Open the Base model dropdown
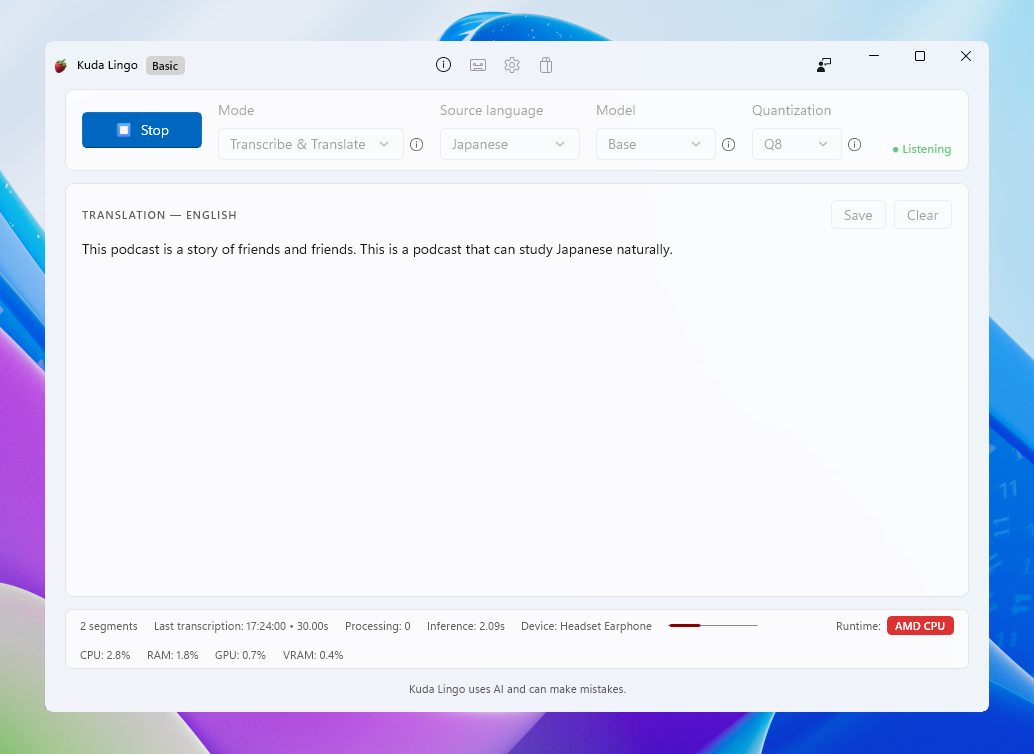This screenshot has width=1034, height=754. (655, 144)
